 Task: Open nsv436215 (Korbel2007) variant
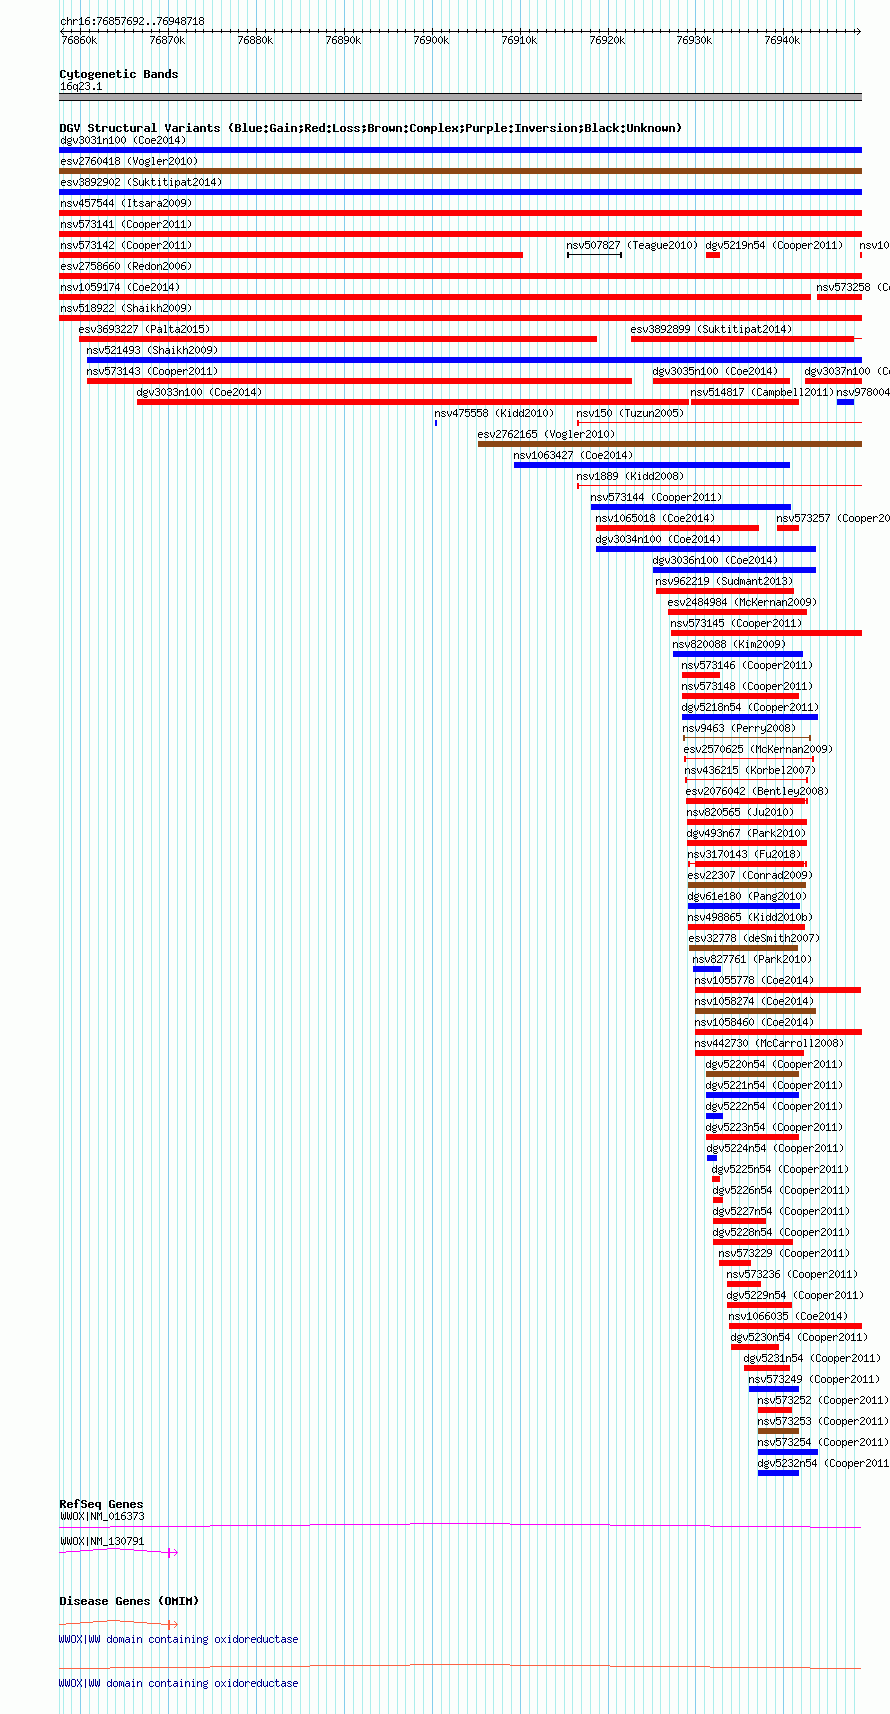(751, 770)
